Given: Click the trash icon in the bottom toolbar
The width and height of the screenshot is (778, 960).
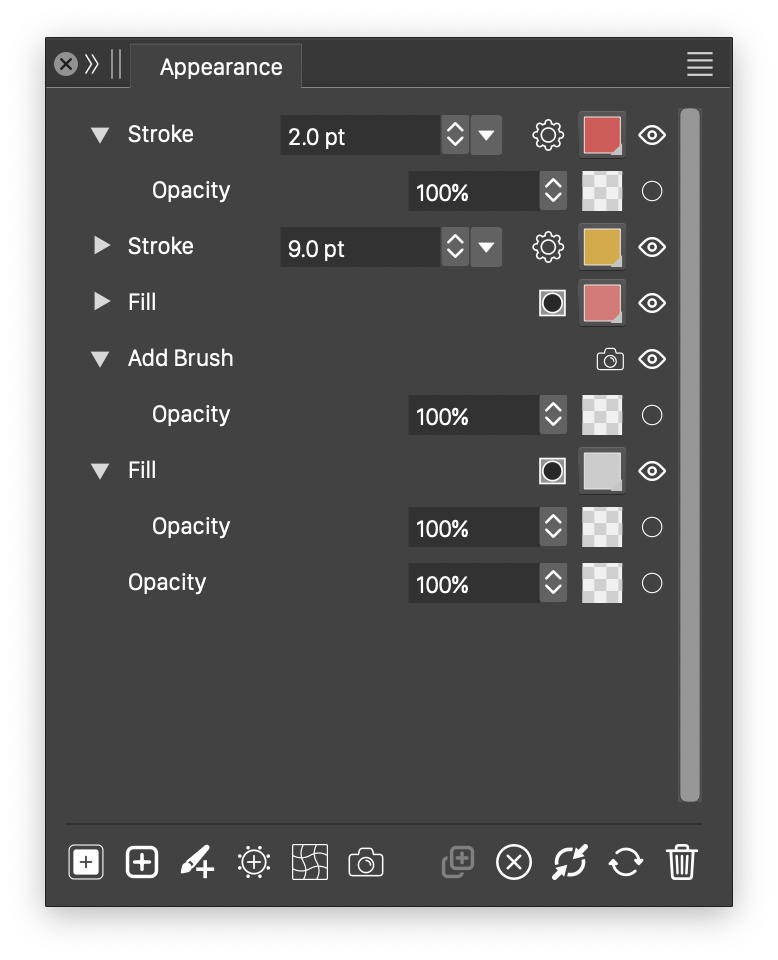Looking at the screenshot, I should pyautogui.click(x=681, y=861).
